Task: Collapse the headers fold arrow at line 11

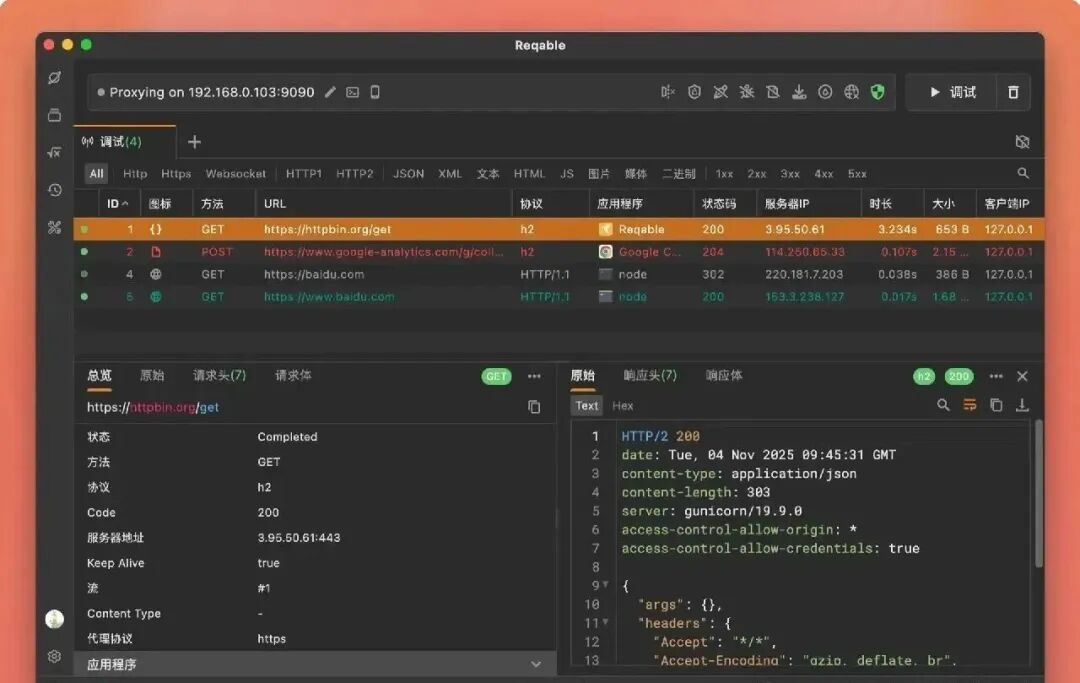Action: (606, 622)
